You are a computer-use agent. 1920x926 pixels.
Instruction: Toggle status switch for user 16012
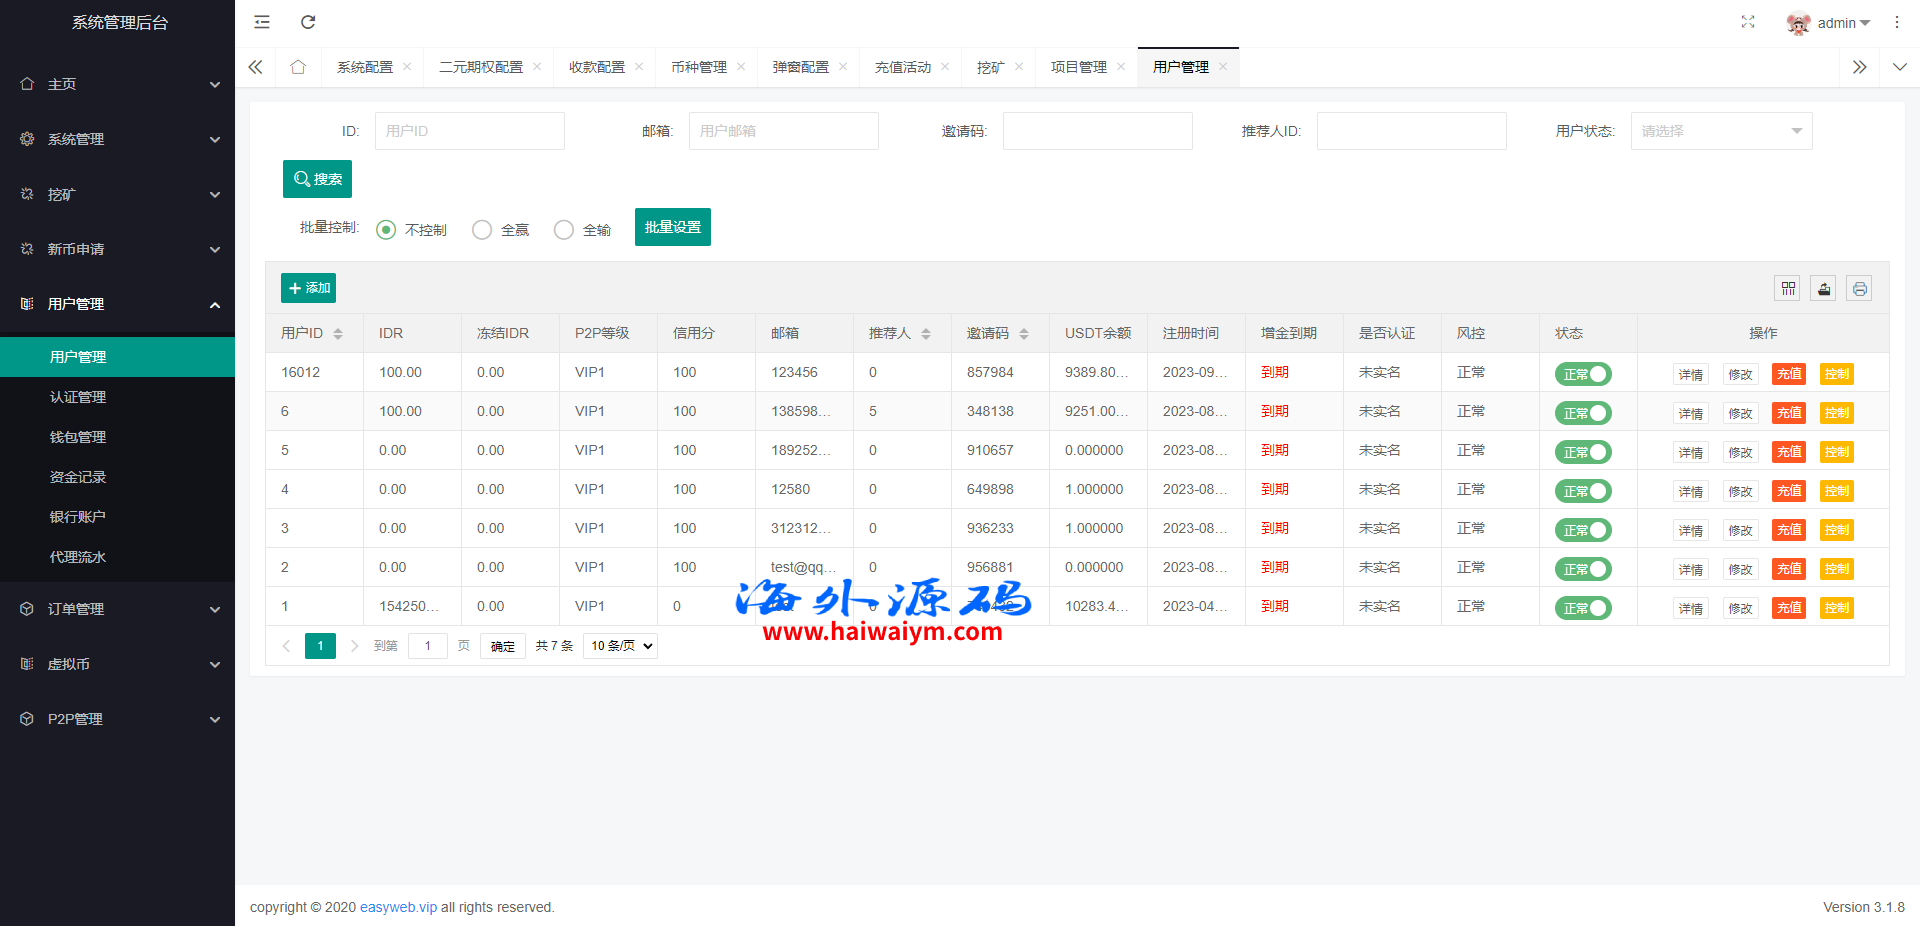click(1583, 374)
